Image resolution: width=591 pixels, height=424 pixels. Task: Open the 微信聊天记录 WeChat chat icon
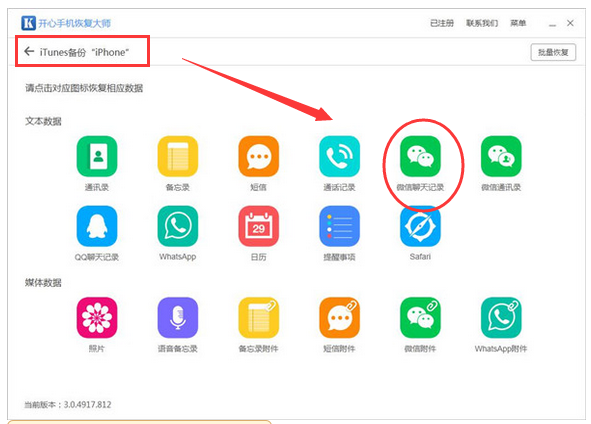click(420, 156)
